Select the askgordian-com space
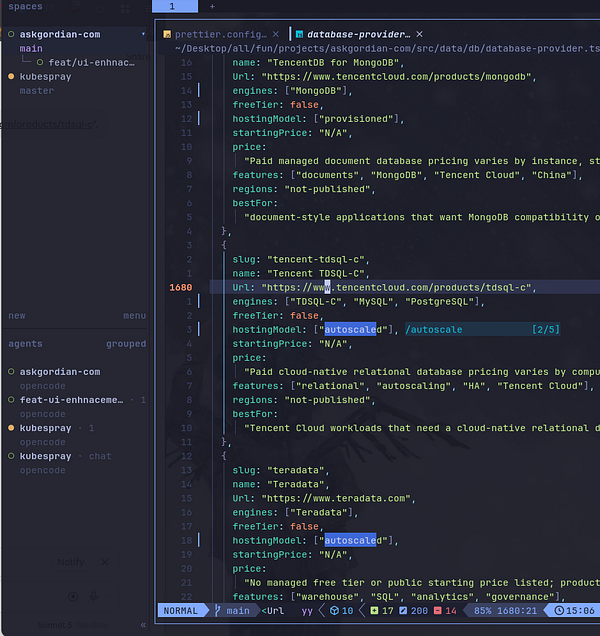 [x=60, y=34]
